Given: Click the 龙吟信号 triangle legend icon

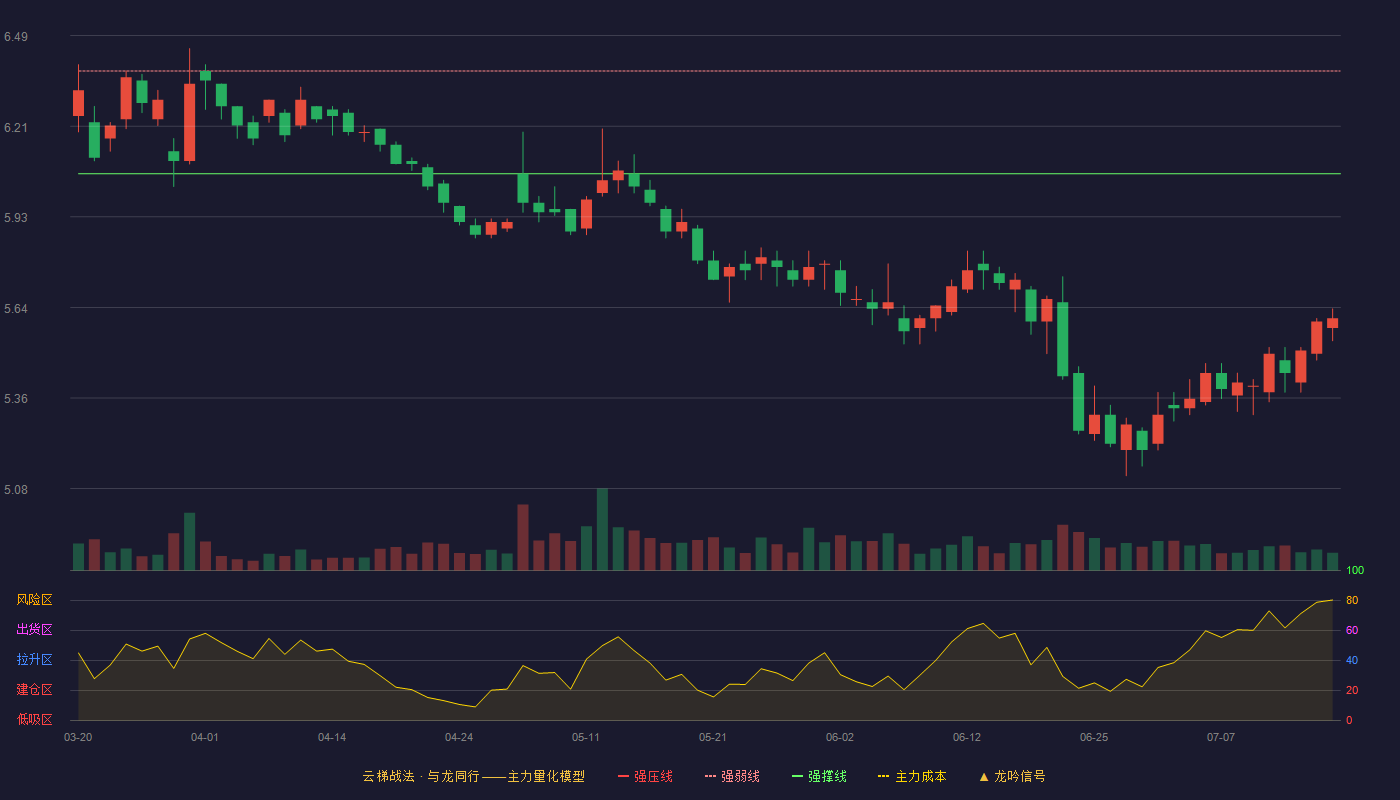Looking at the screenshot, I should coord(984,776).
